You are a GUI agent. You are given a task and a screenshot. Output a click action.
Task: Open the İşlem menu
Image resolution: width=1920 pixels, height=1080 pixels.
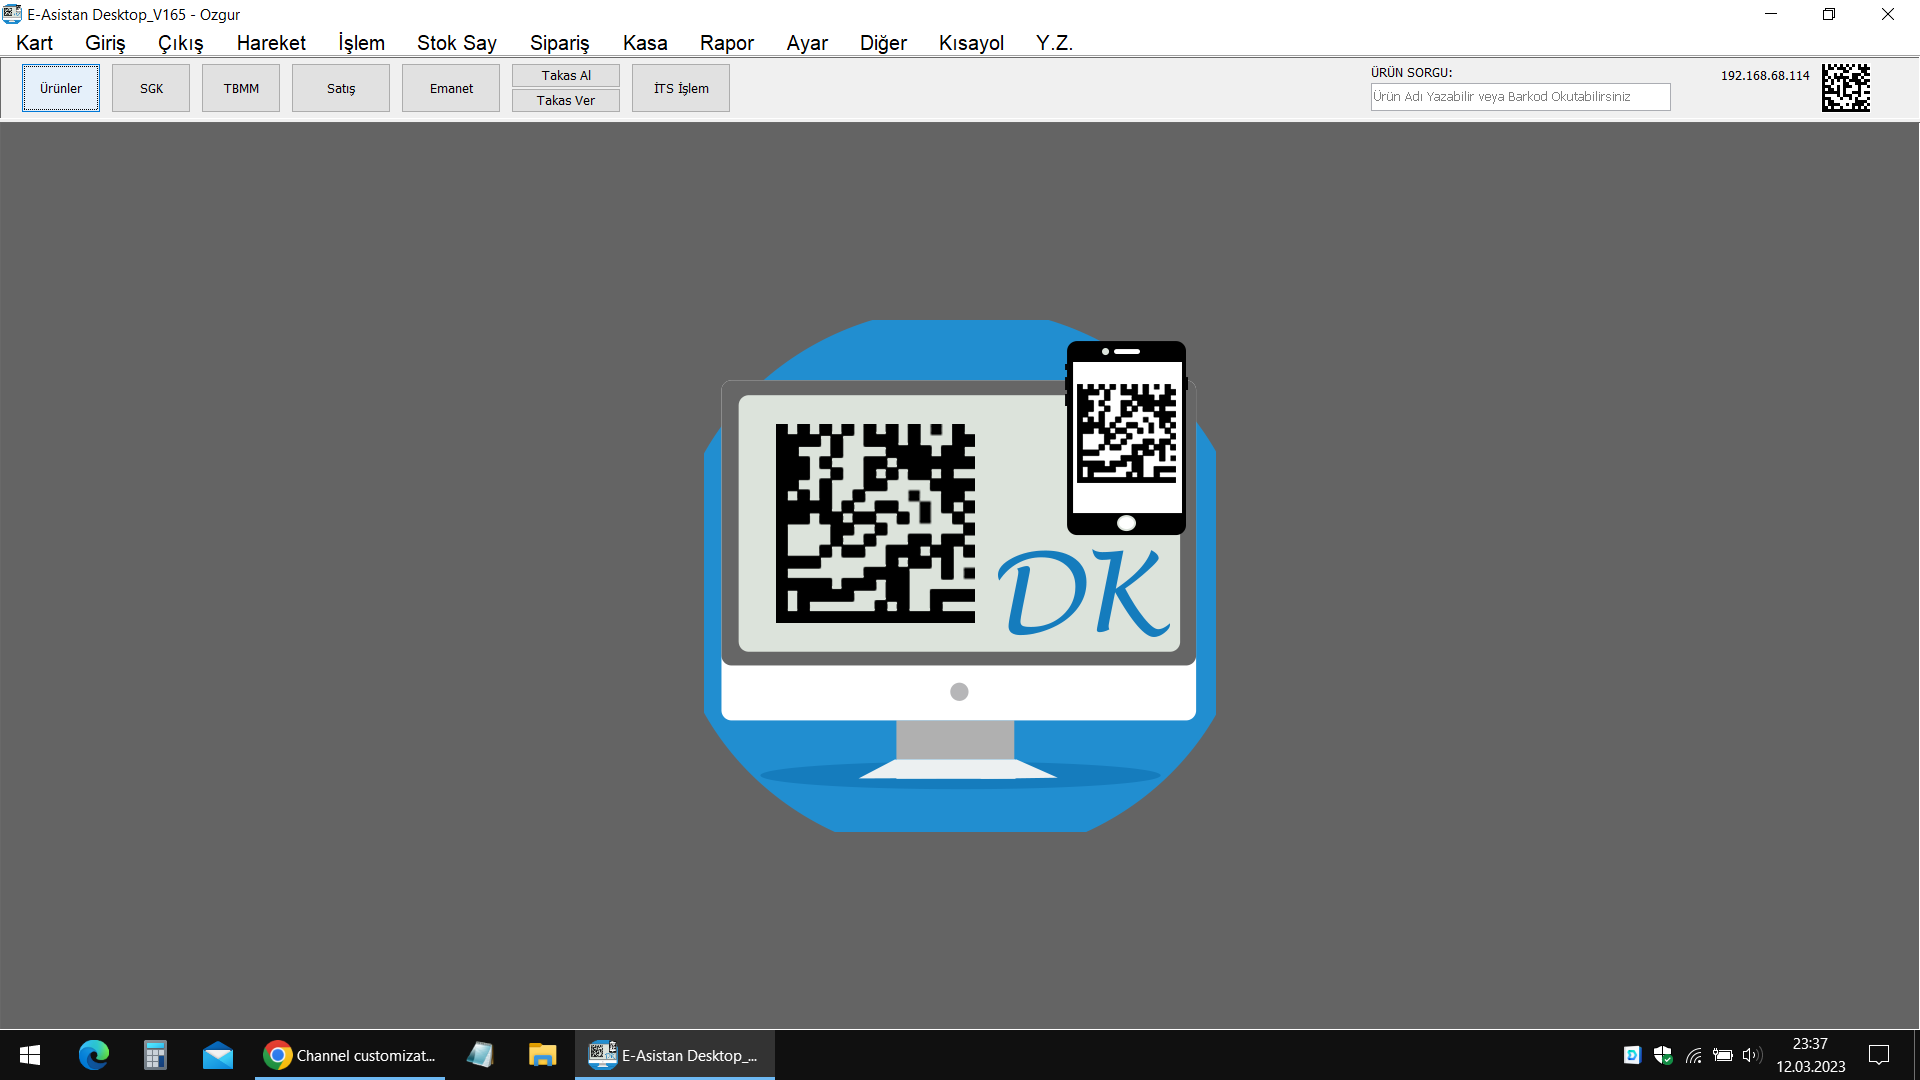click(x=361, y=43)
